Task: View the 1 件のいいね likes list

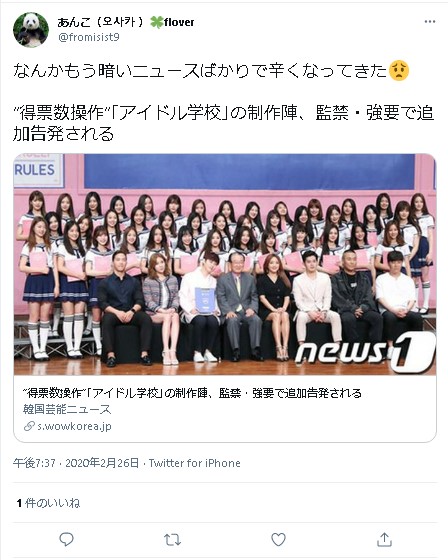Action: [x=48, y=503]
